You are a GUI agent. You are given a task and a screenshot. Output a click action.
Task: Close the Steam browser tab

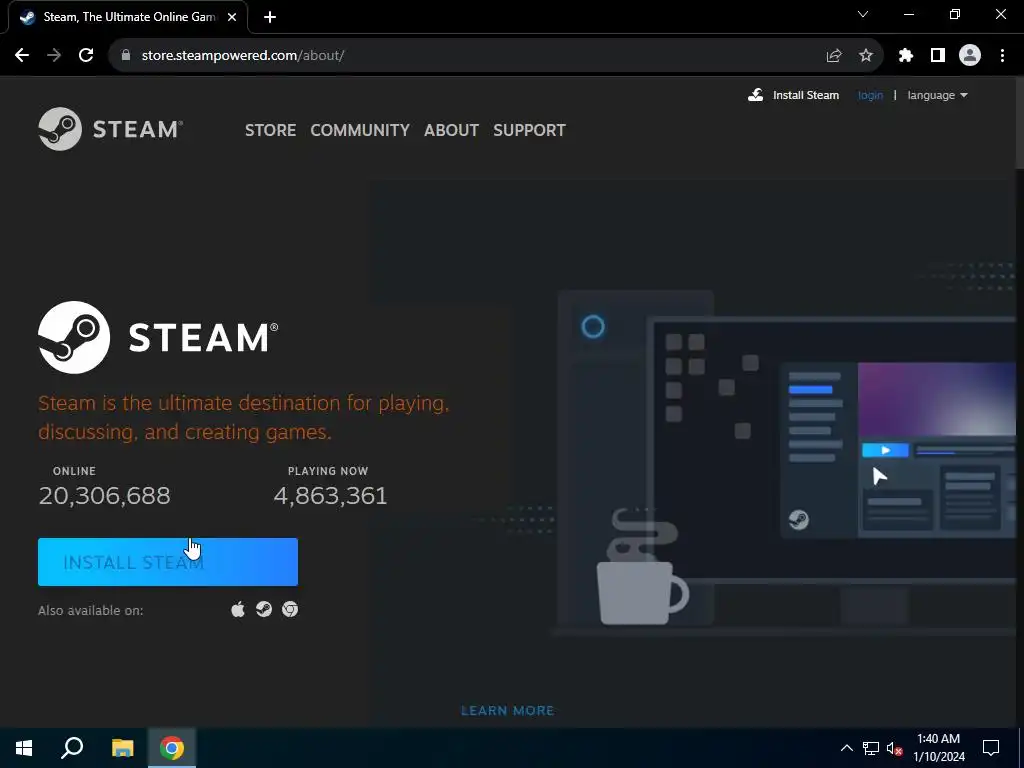[232, 18]
